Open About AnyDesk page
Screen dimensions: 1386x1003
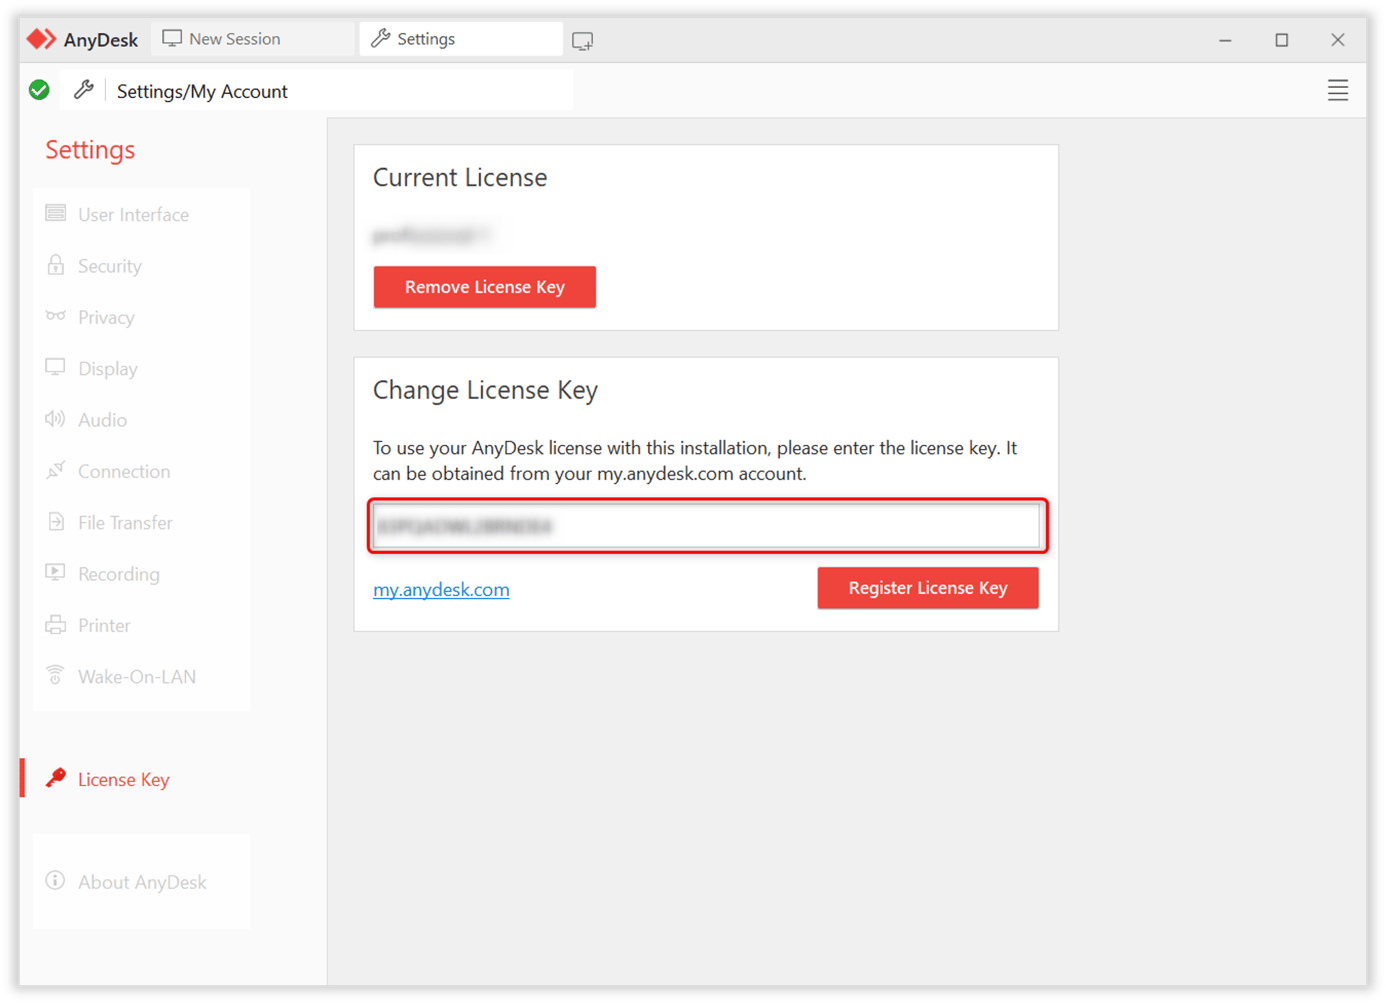[x=141, y=882]
